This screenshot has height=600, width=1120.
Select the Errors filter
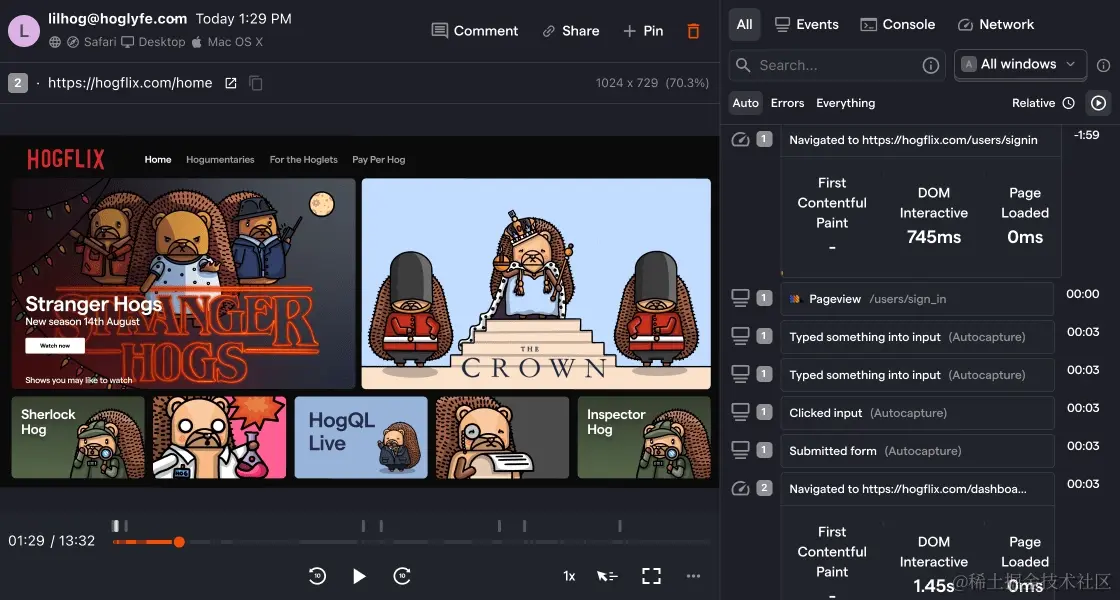[x=787, y=103]
